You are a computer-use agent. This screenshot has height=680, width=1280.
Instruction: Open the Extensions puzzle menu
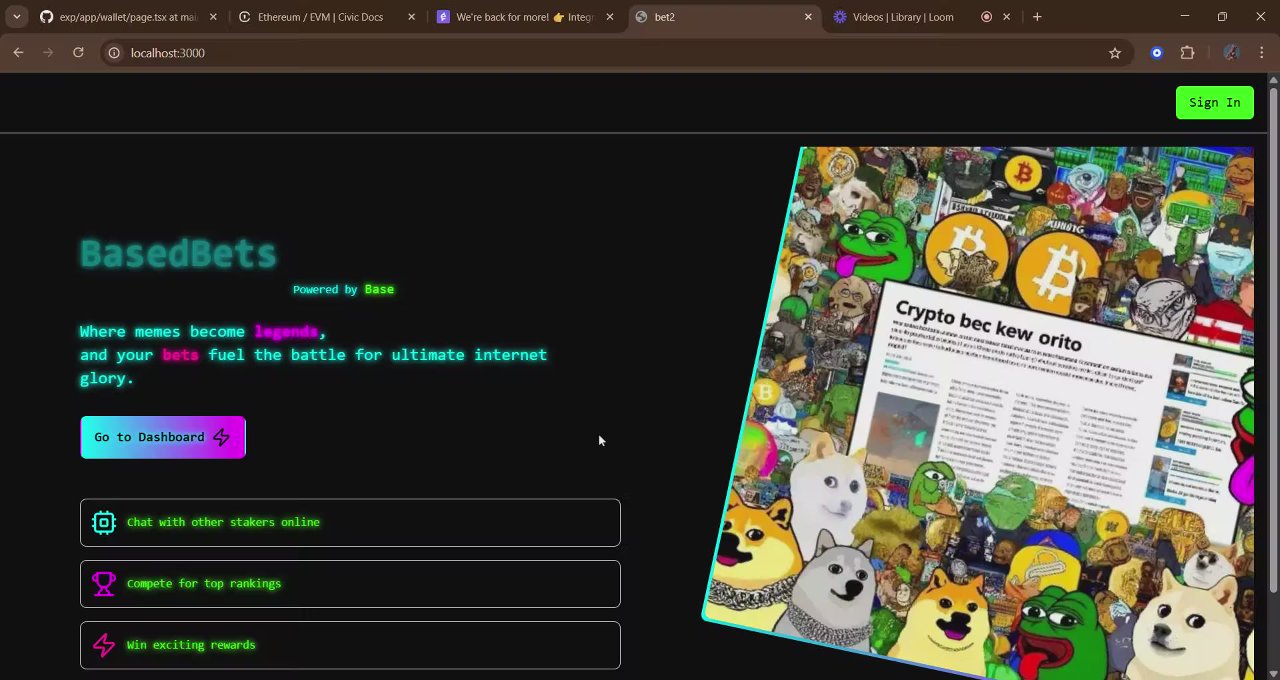click(1188, 53)
